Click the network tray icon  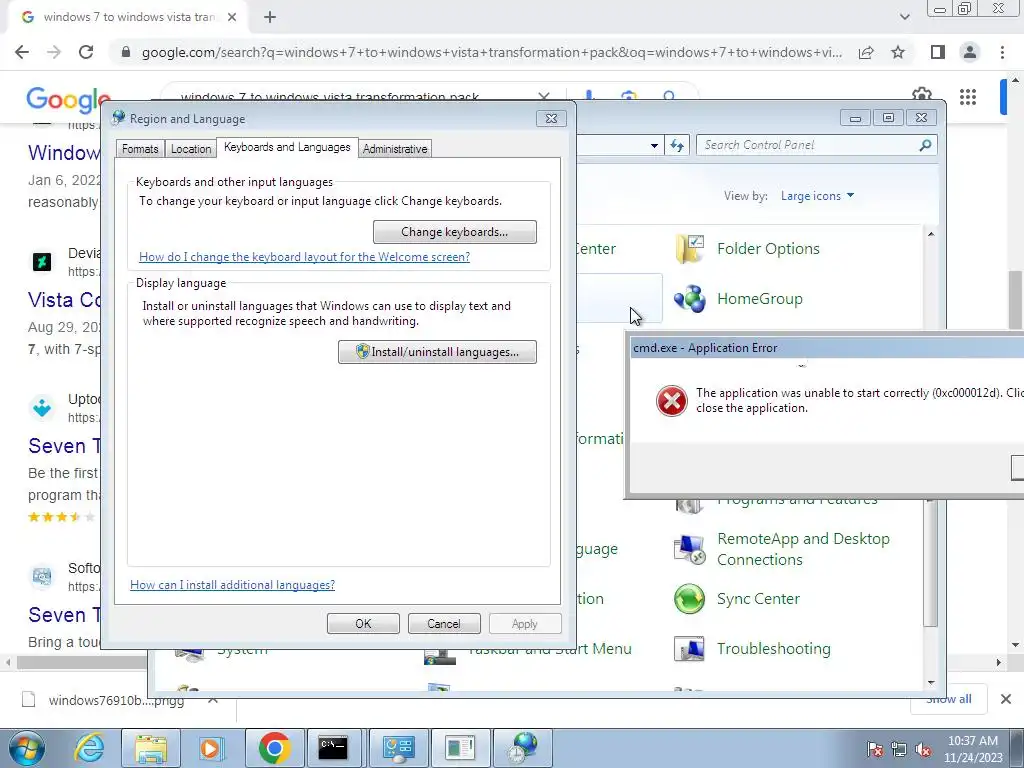click(899, 749)
